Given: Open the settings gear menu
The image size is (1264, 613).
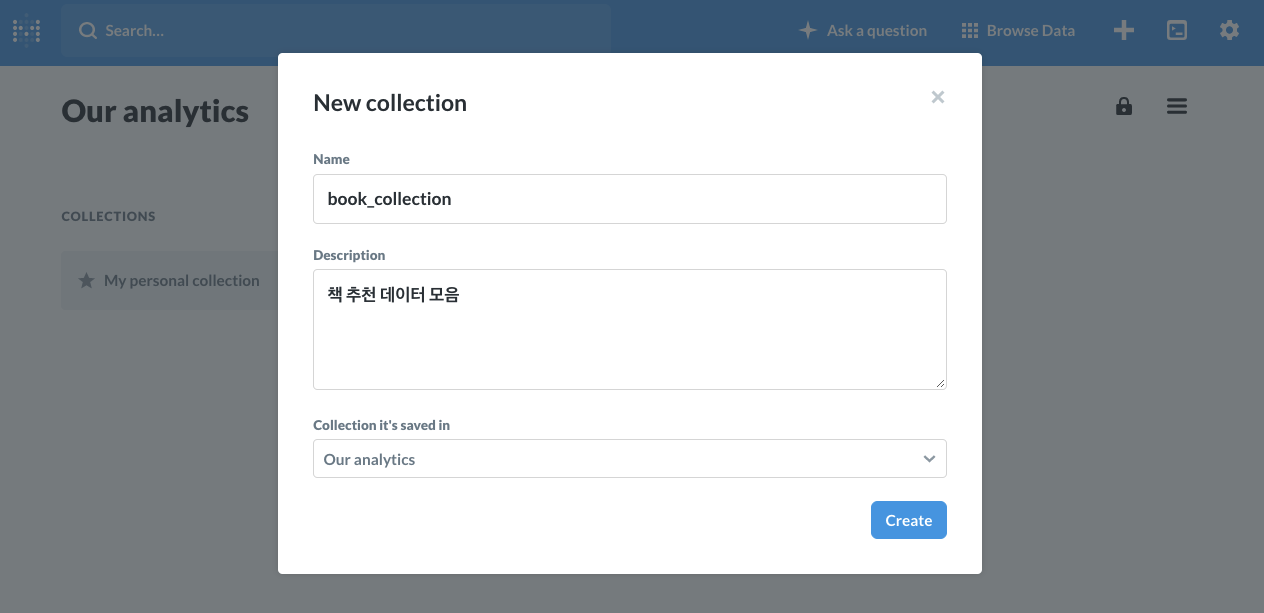Looking at the screenshot, I should click(1229, 31).
